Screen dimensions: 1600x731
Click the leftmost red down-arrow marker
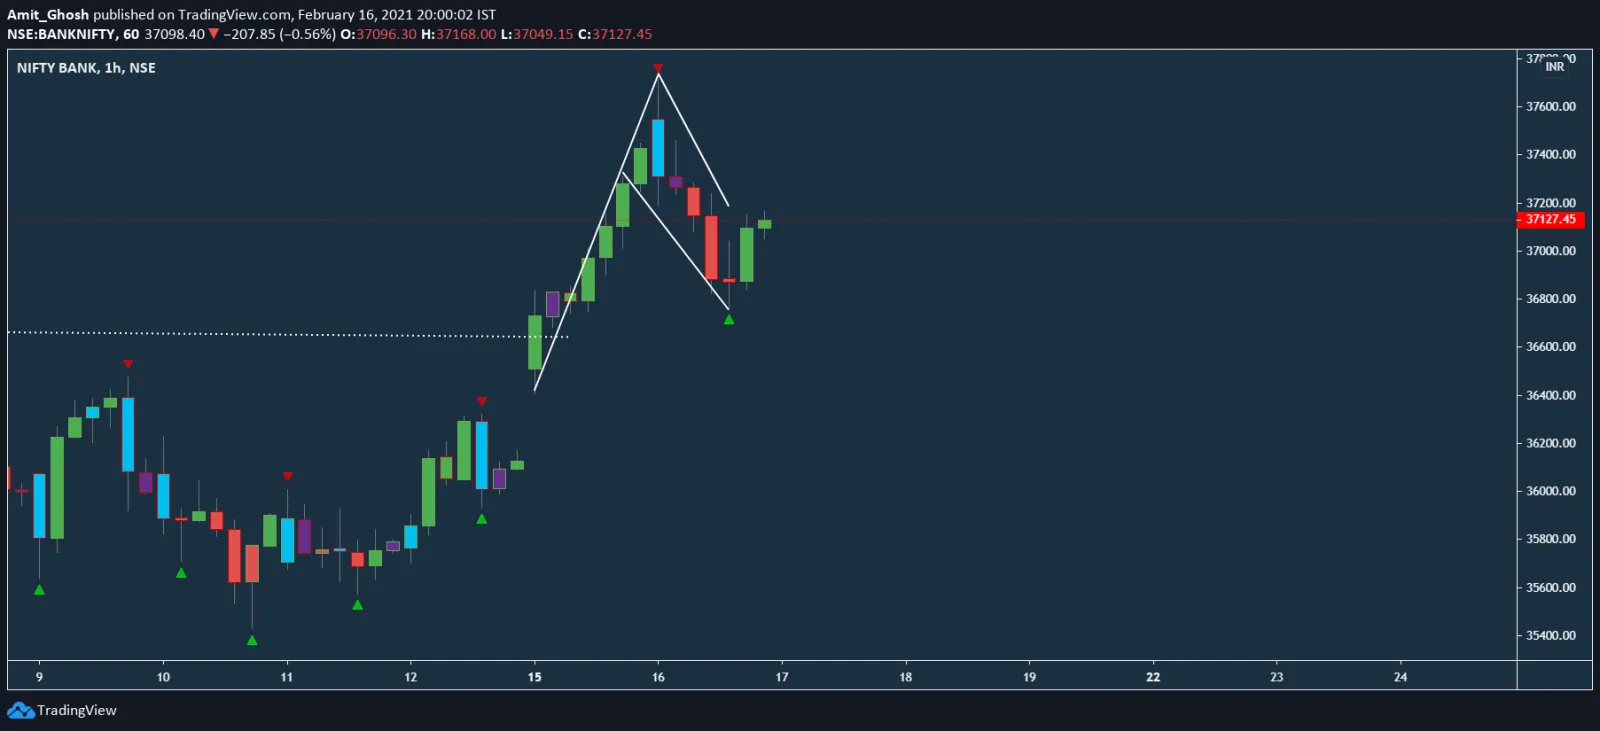[x=128, y=364]
